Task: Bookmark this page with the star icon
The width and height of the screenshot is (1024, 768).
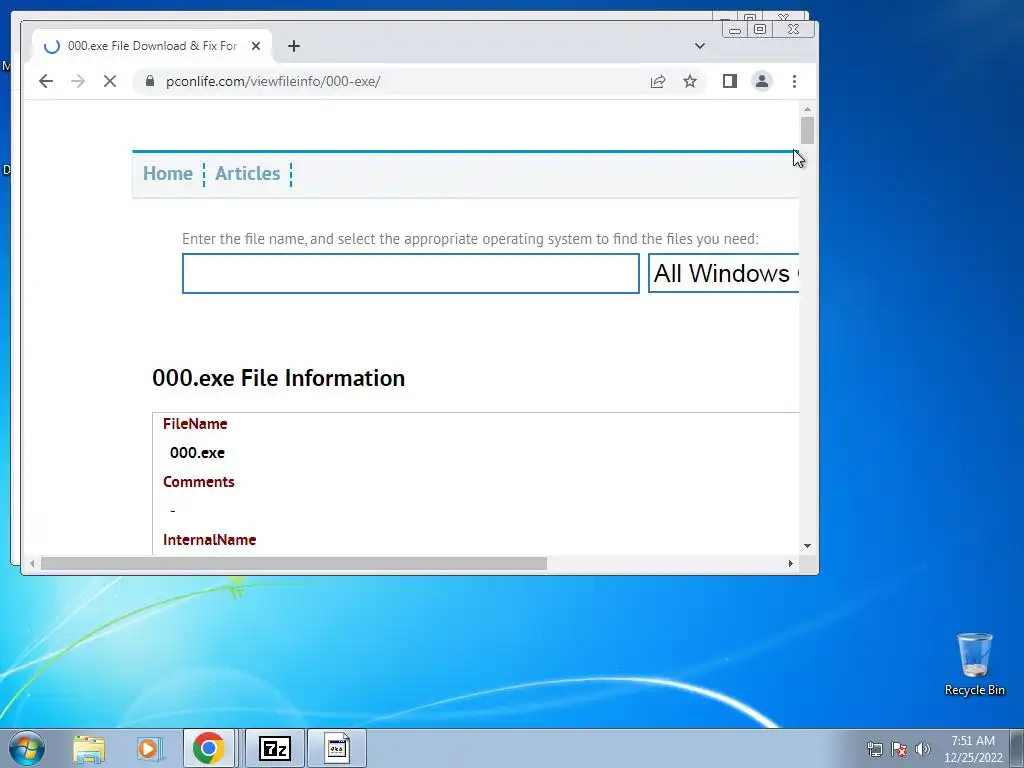Action: click(x=690, y=81)
